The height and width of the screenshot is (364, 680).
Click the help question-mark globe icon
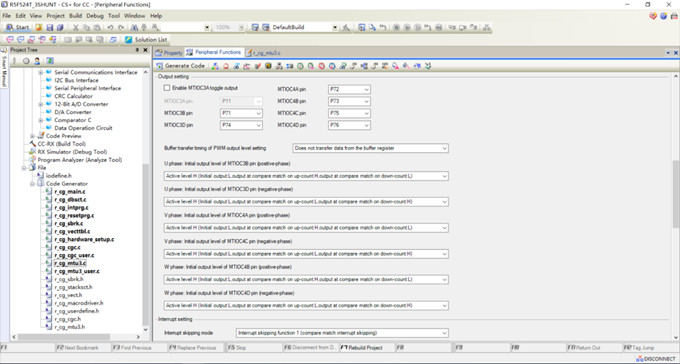click(664, 16)
